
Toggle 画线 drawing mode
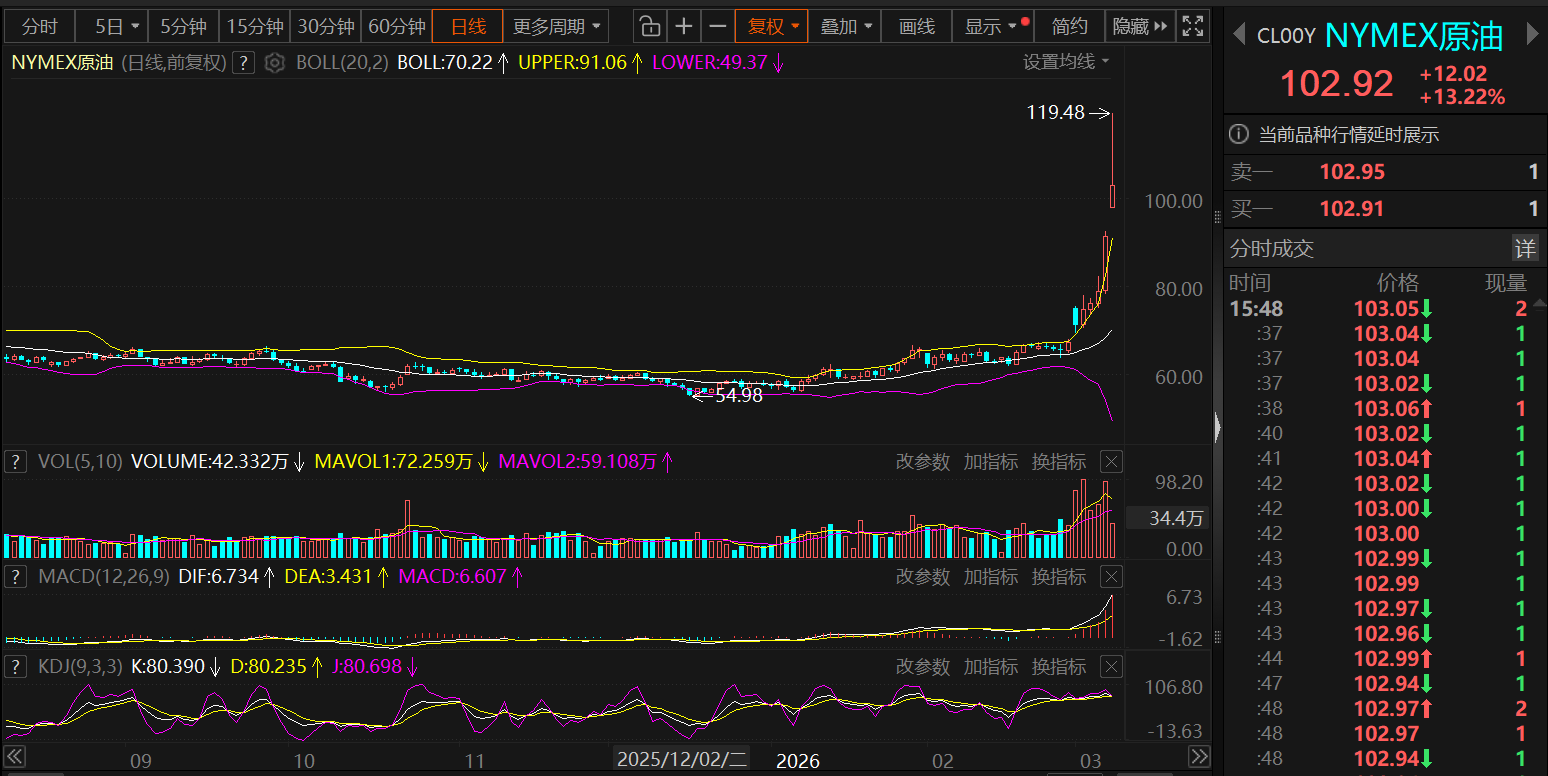[917, 26]
